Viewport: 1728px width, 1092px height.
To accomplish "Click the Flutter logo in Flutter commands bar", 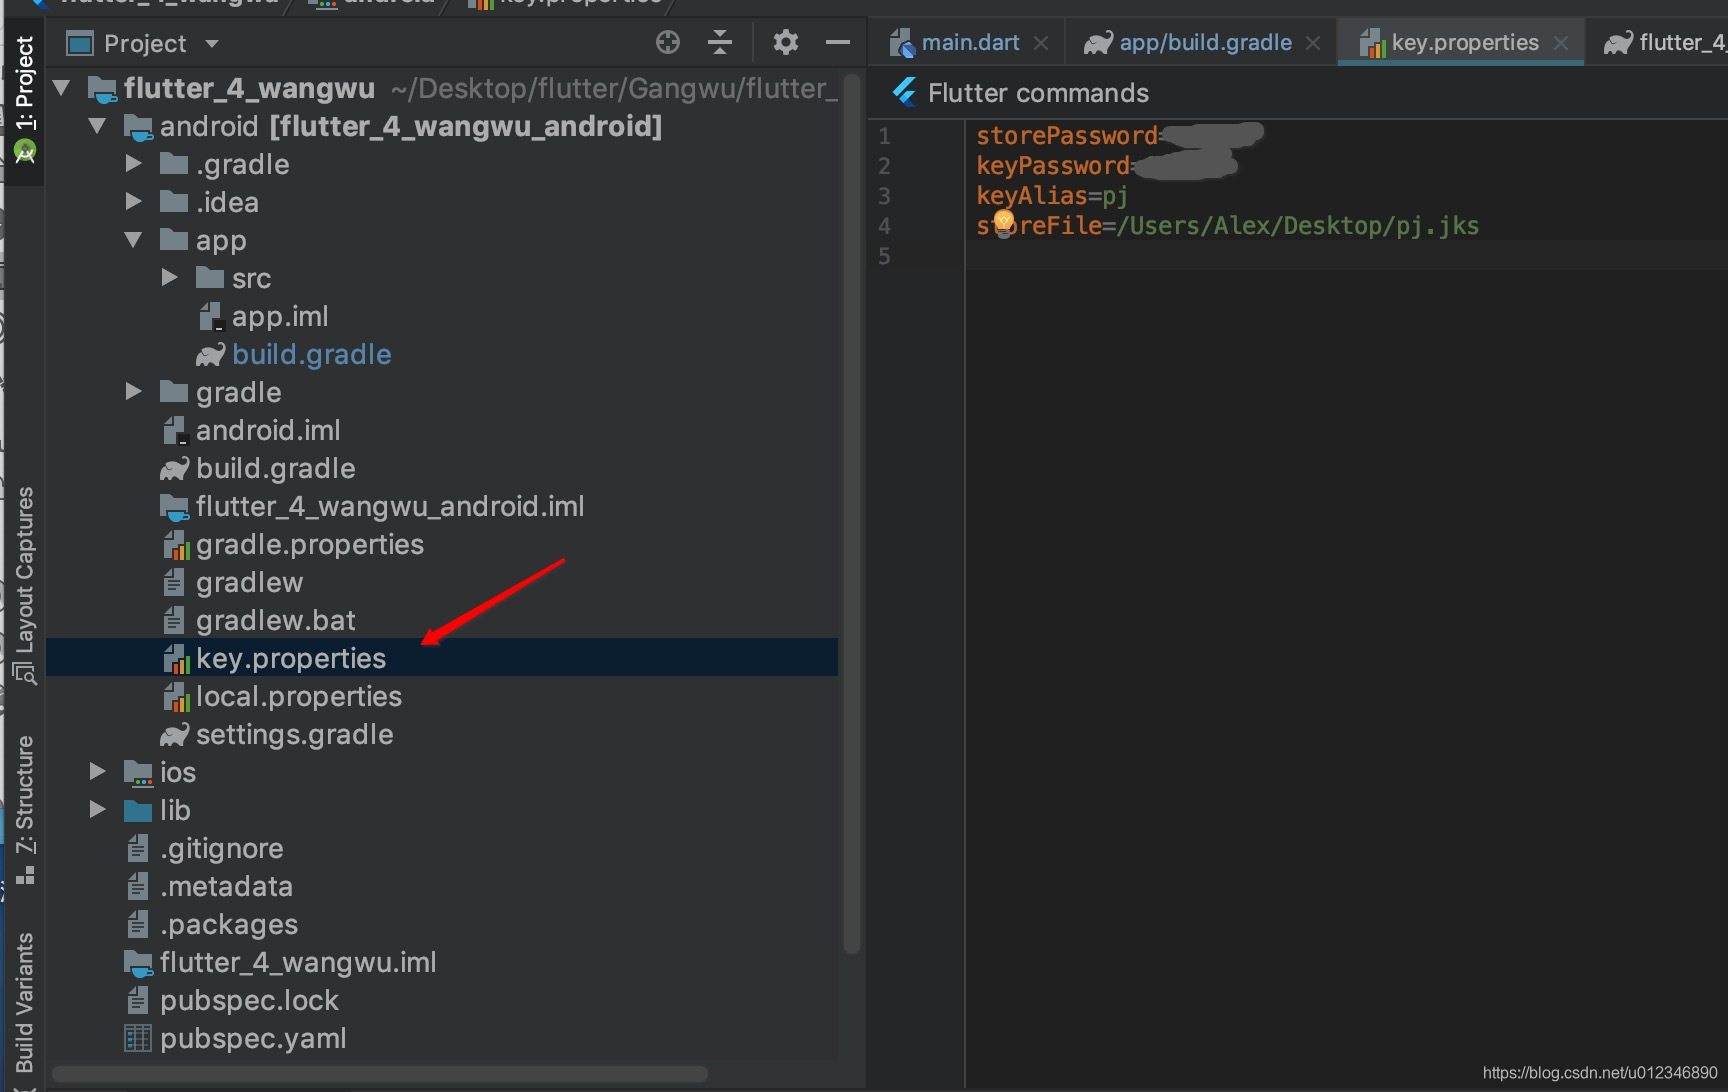I will coord(905,92).
